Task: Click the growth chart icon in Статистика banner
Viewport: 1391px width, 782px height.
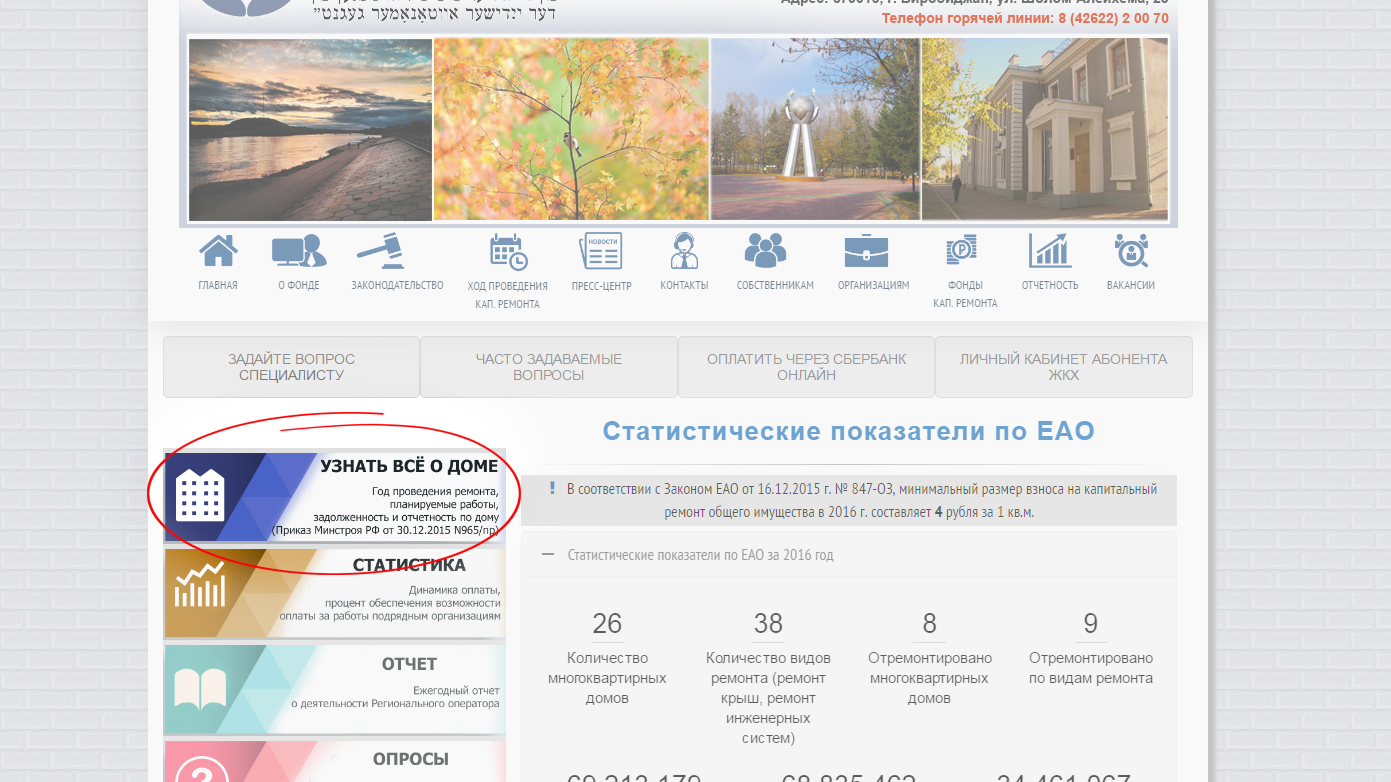Action: click(x=200, y=585)
